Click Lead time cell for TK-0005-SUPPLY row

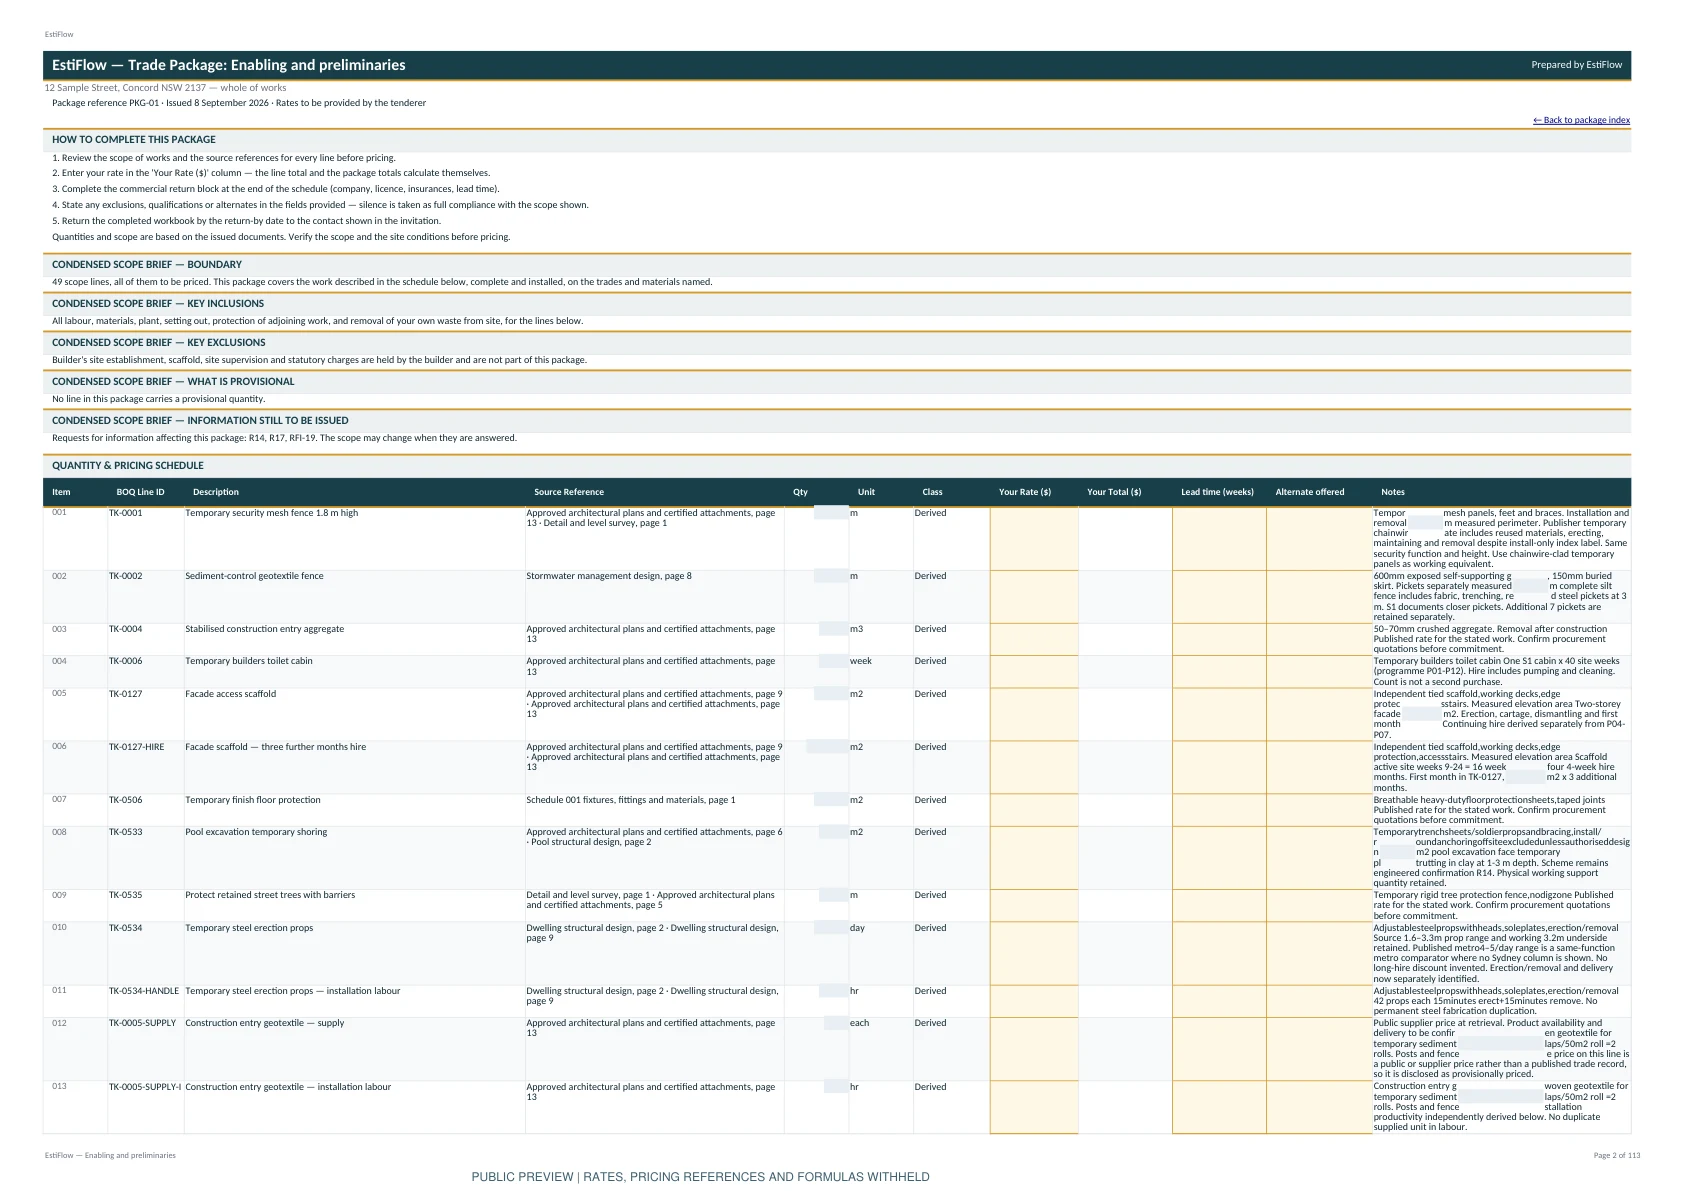pyautogui.click(x=1219, y=1049)
